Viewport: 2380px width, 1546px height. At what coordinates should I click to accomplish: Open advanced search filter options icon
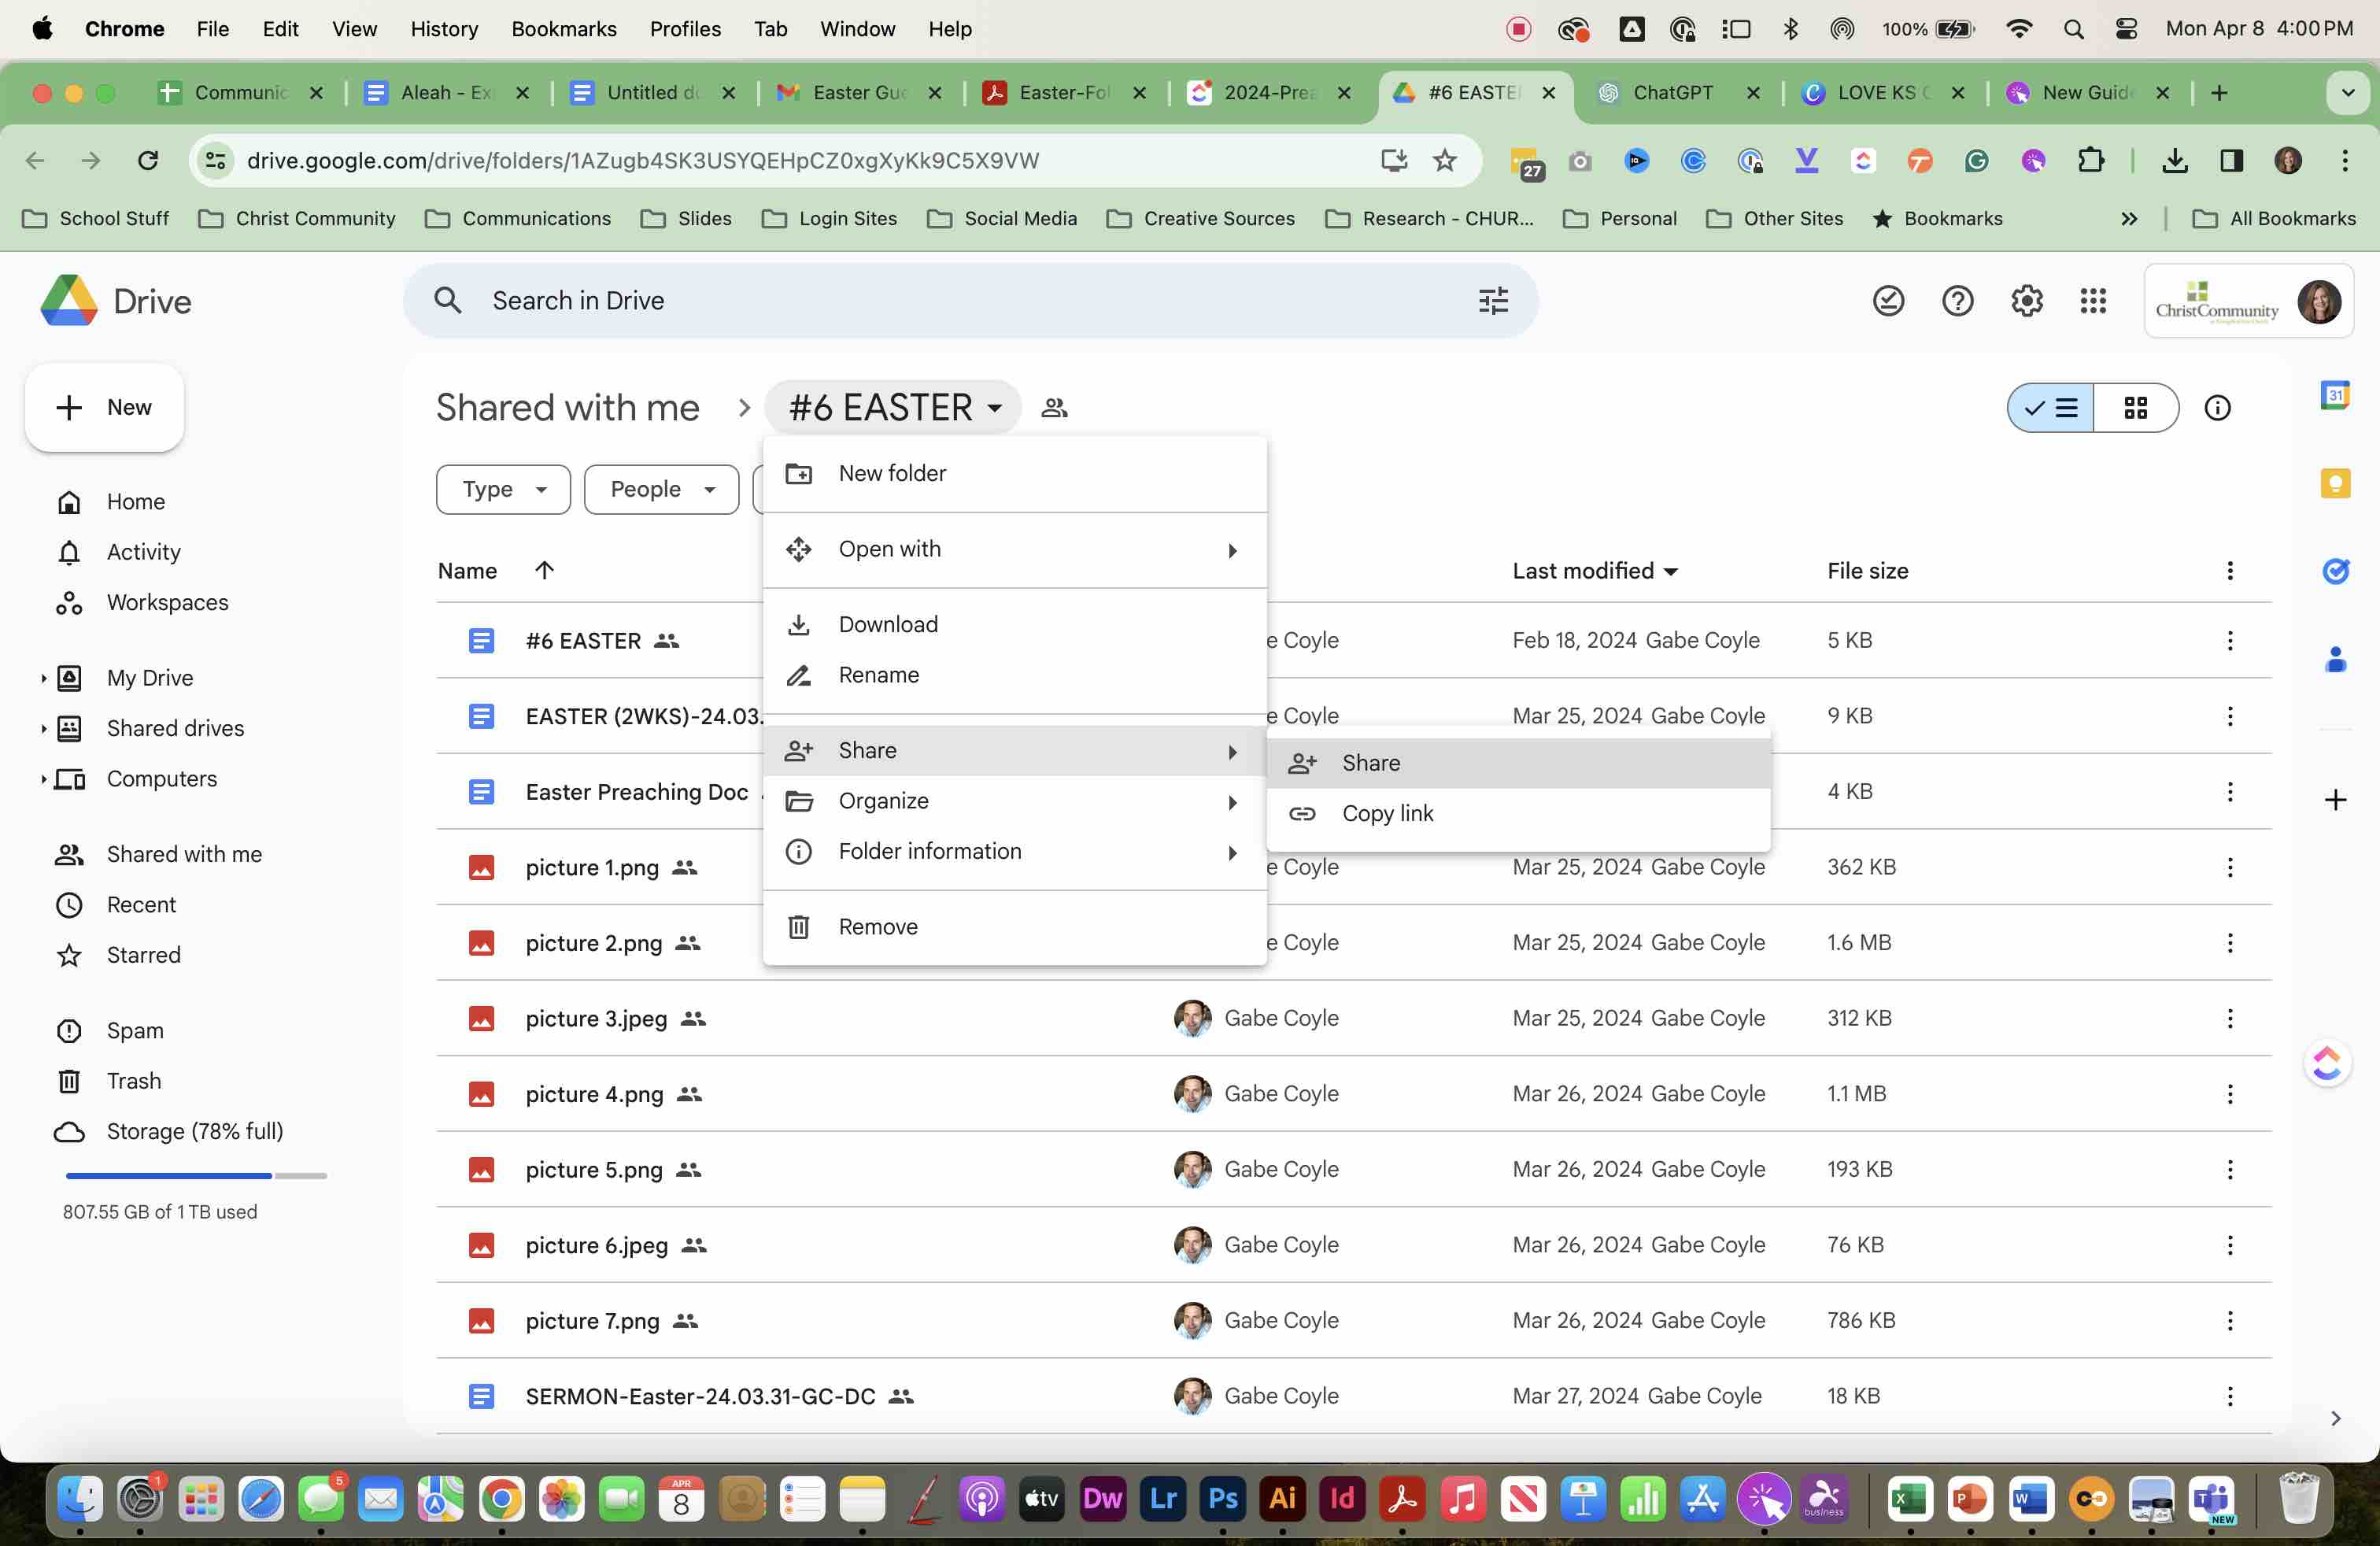coord(1493,300)
